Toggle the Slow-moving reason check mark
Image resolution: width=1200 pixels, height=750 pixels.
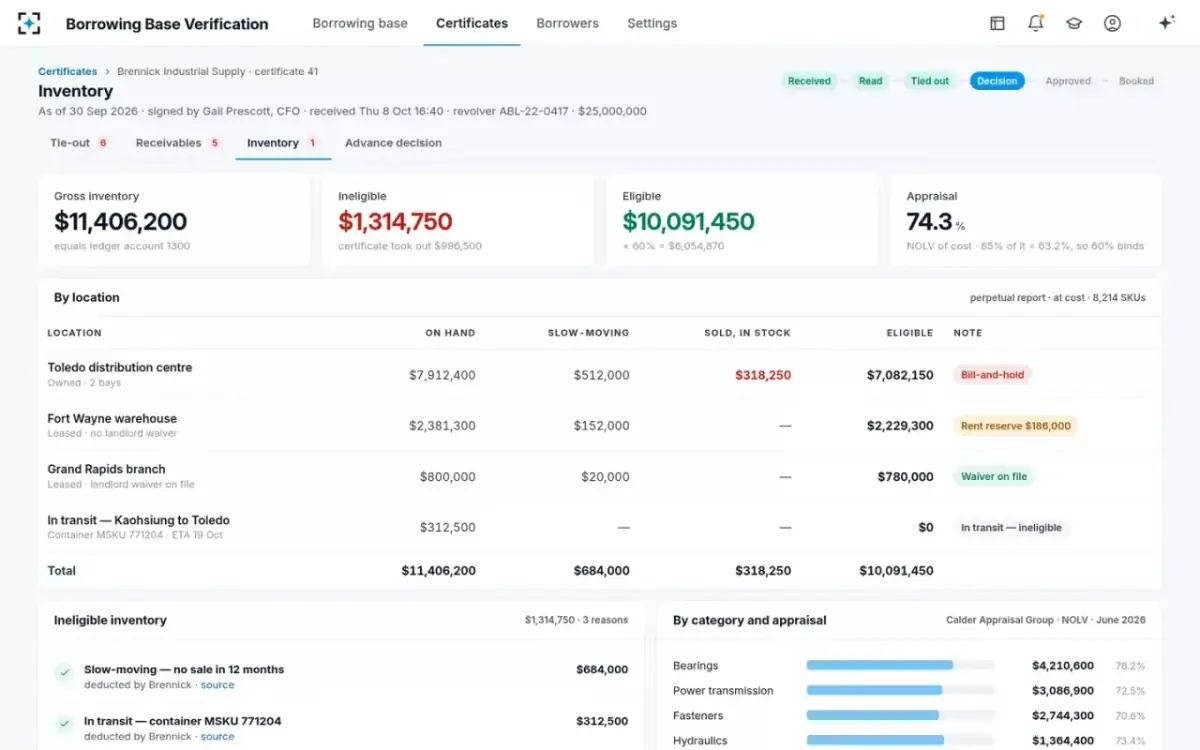(x=64, y=673)
